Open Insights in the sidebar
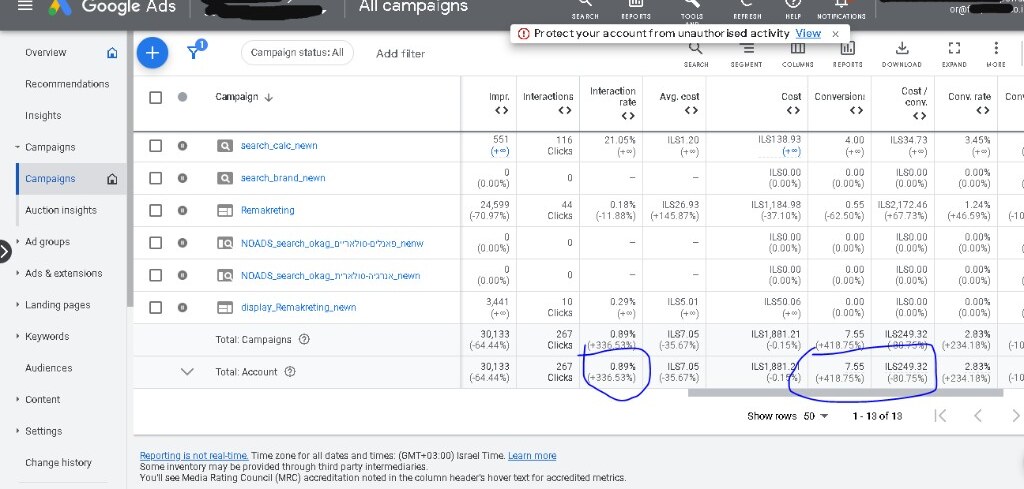This screenshot has width=1024, height=489. [43, 116]
